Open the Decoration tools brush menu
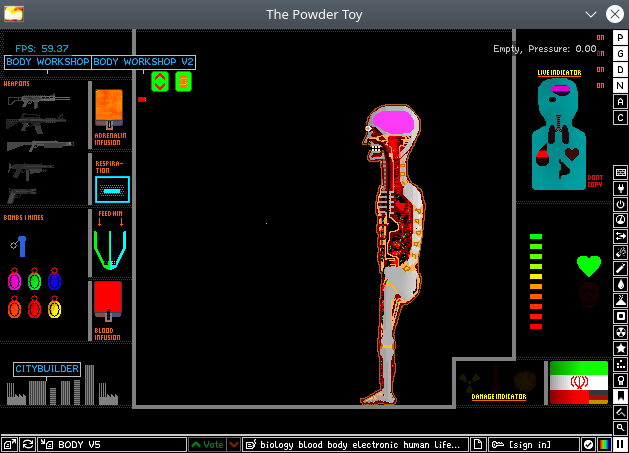Image resolution: width=629 pixels, height=453 pixels. click(x=621, y=412)
